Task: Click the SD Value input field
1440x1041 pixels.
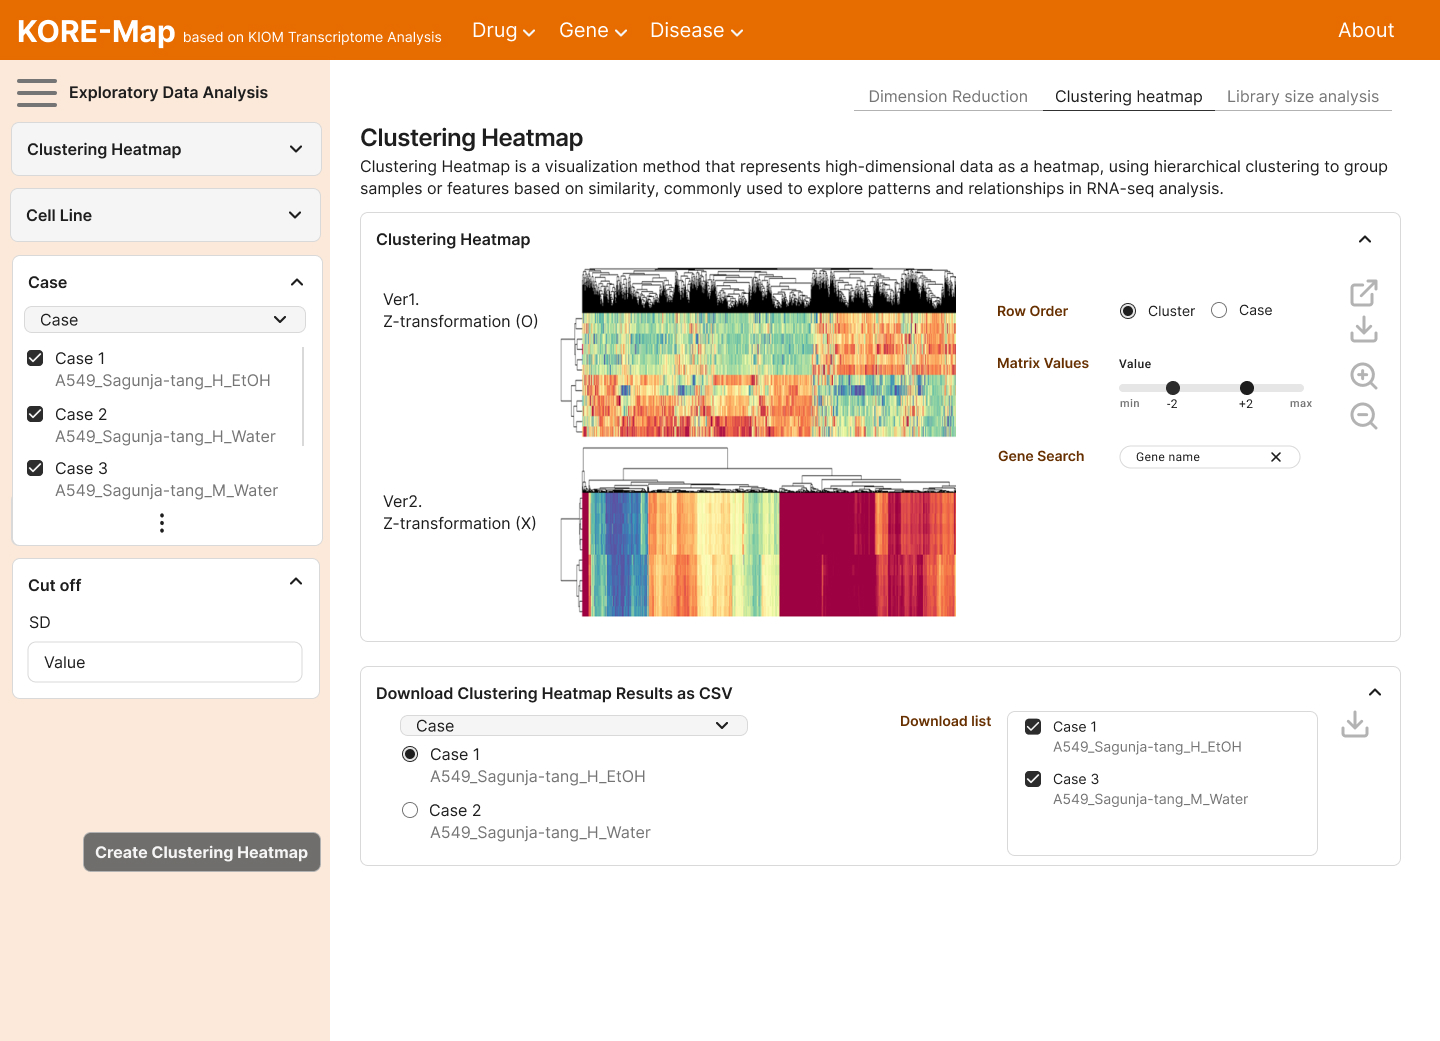Action: coord(165,662)
